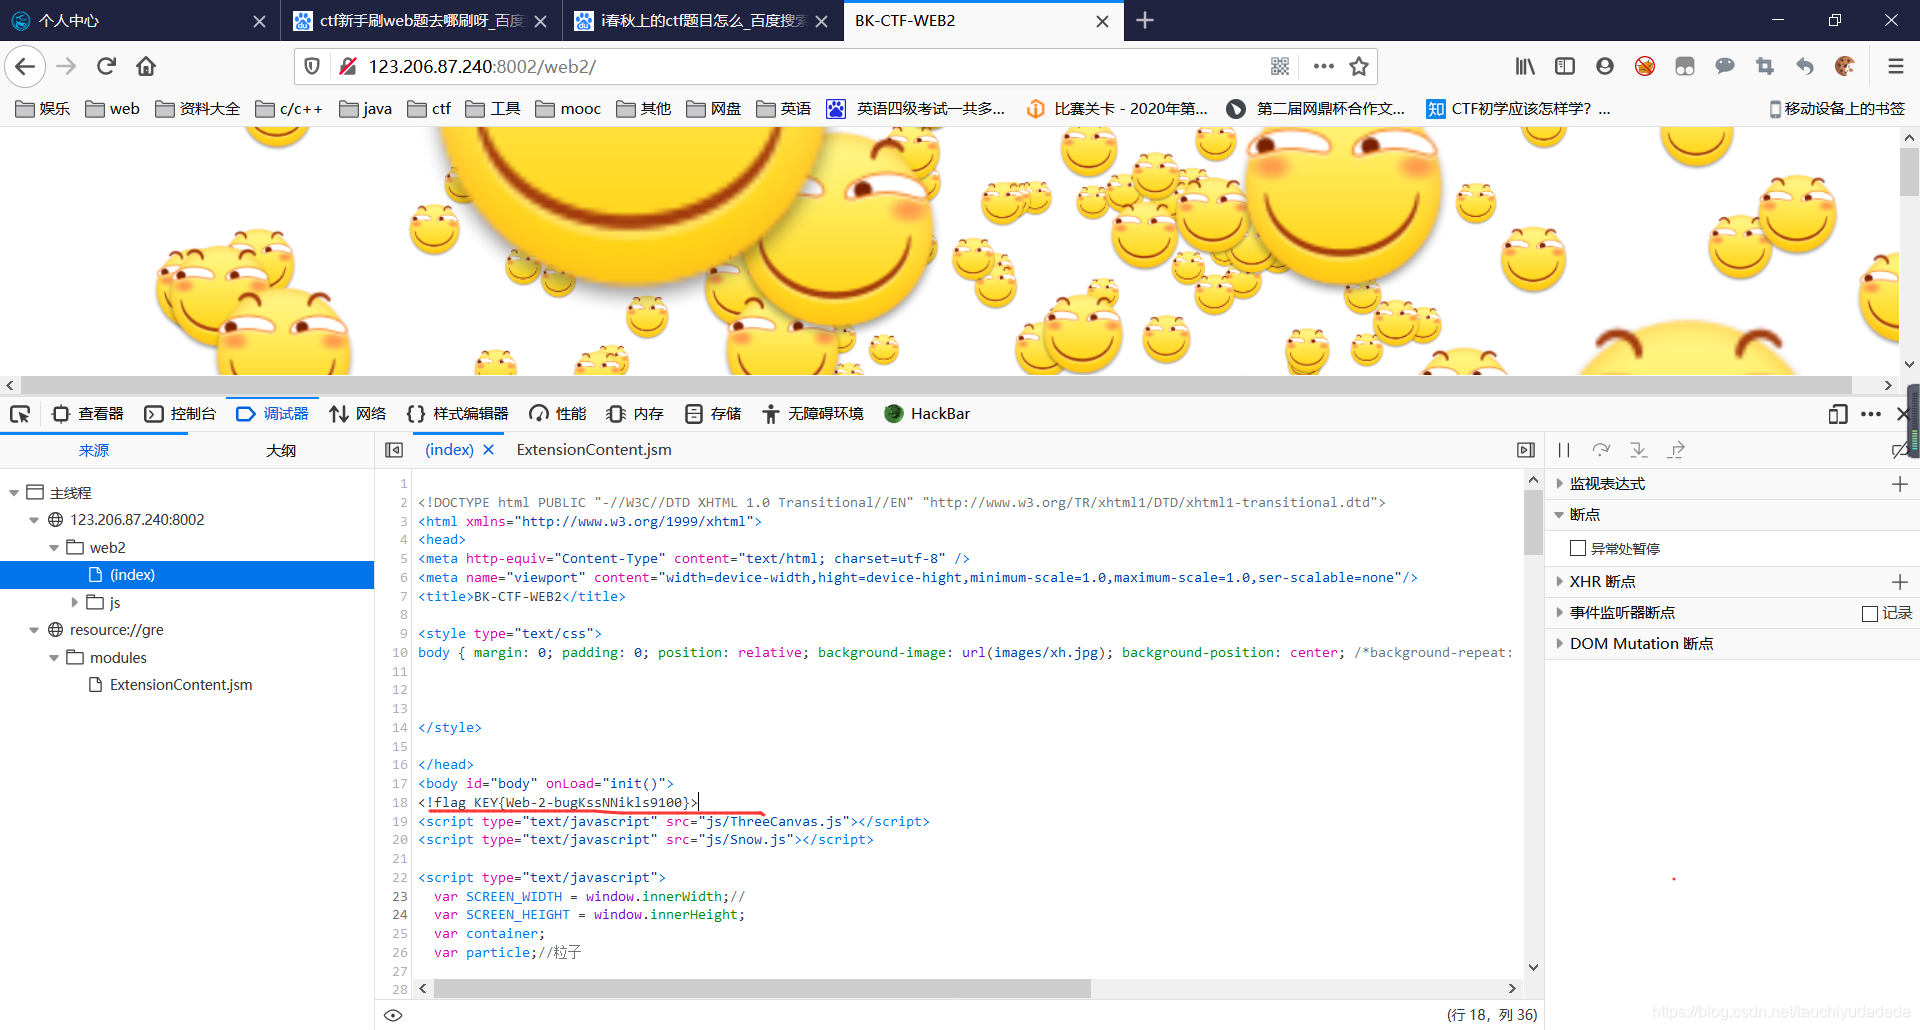
Task: Open the mooc bookmarks folder
Action: 568,109
